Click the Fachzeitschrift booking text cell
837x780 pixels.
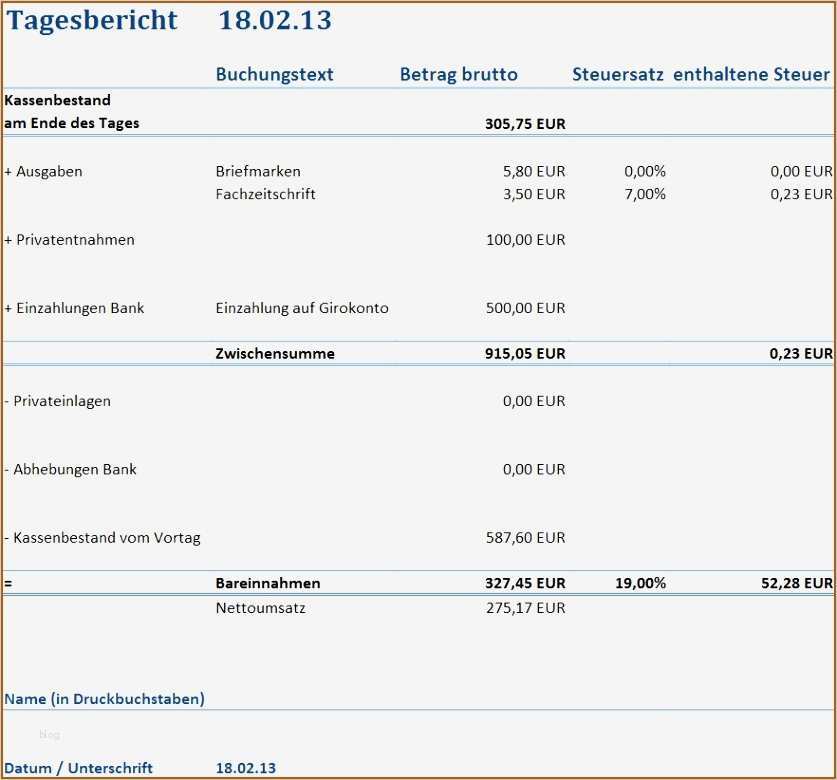[x=266, y=194]
